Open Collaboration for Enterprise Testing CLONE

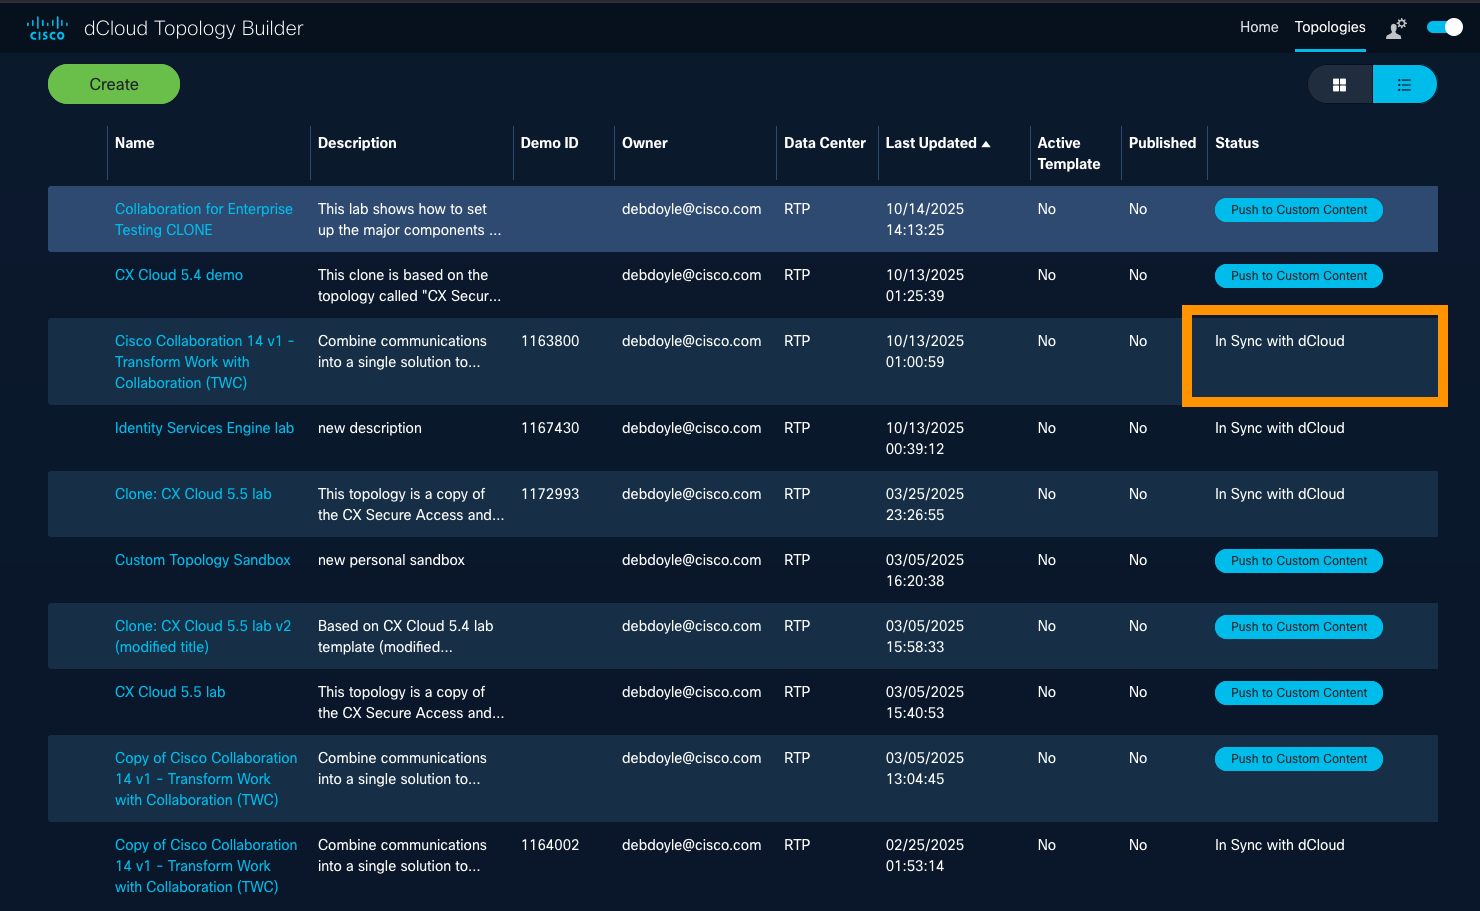[x=203, y=219]
